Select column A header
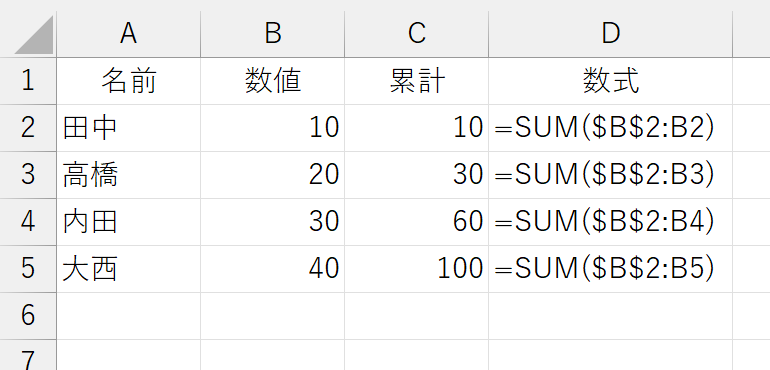The width and height of the screenshot is (770, 370). pos(128,34)
